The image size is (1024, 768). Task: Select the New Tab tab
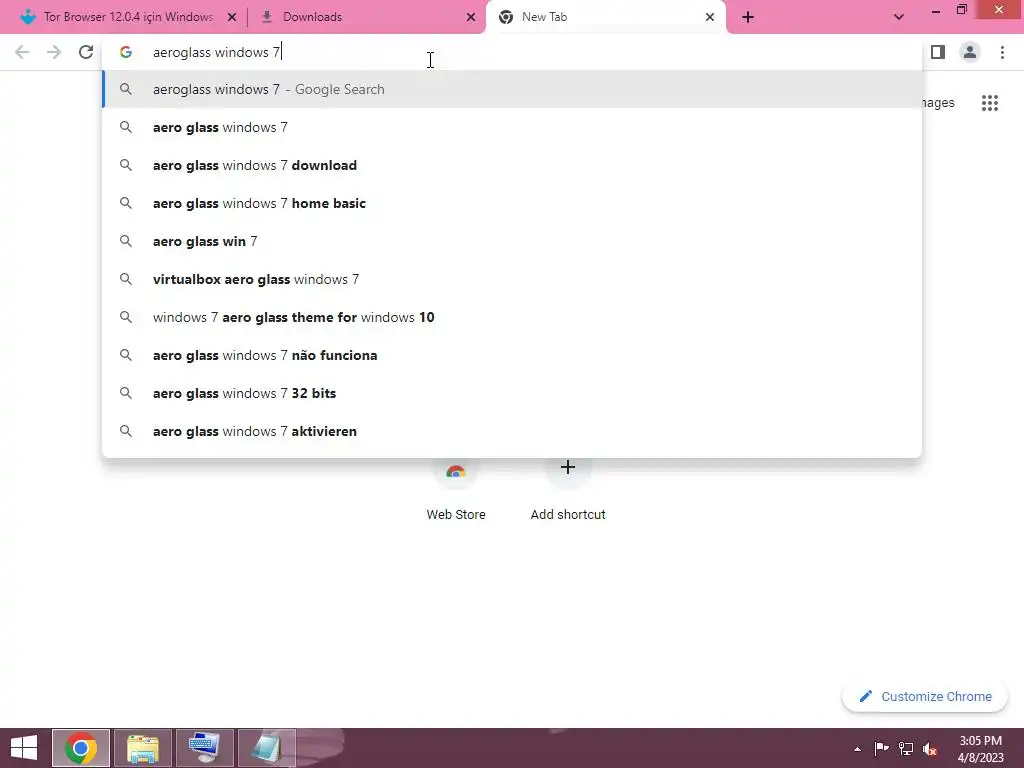pyautogui.click(x=606, y=17)
